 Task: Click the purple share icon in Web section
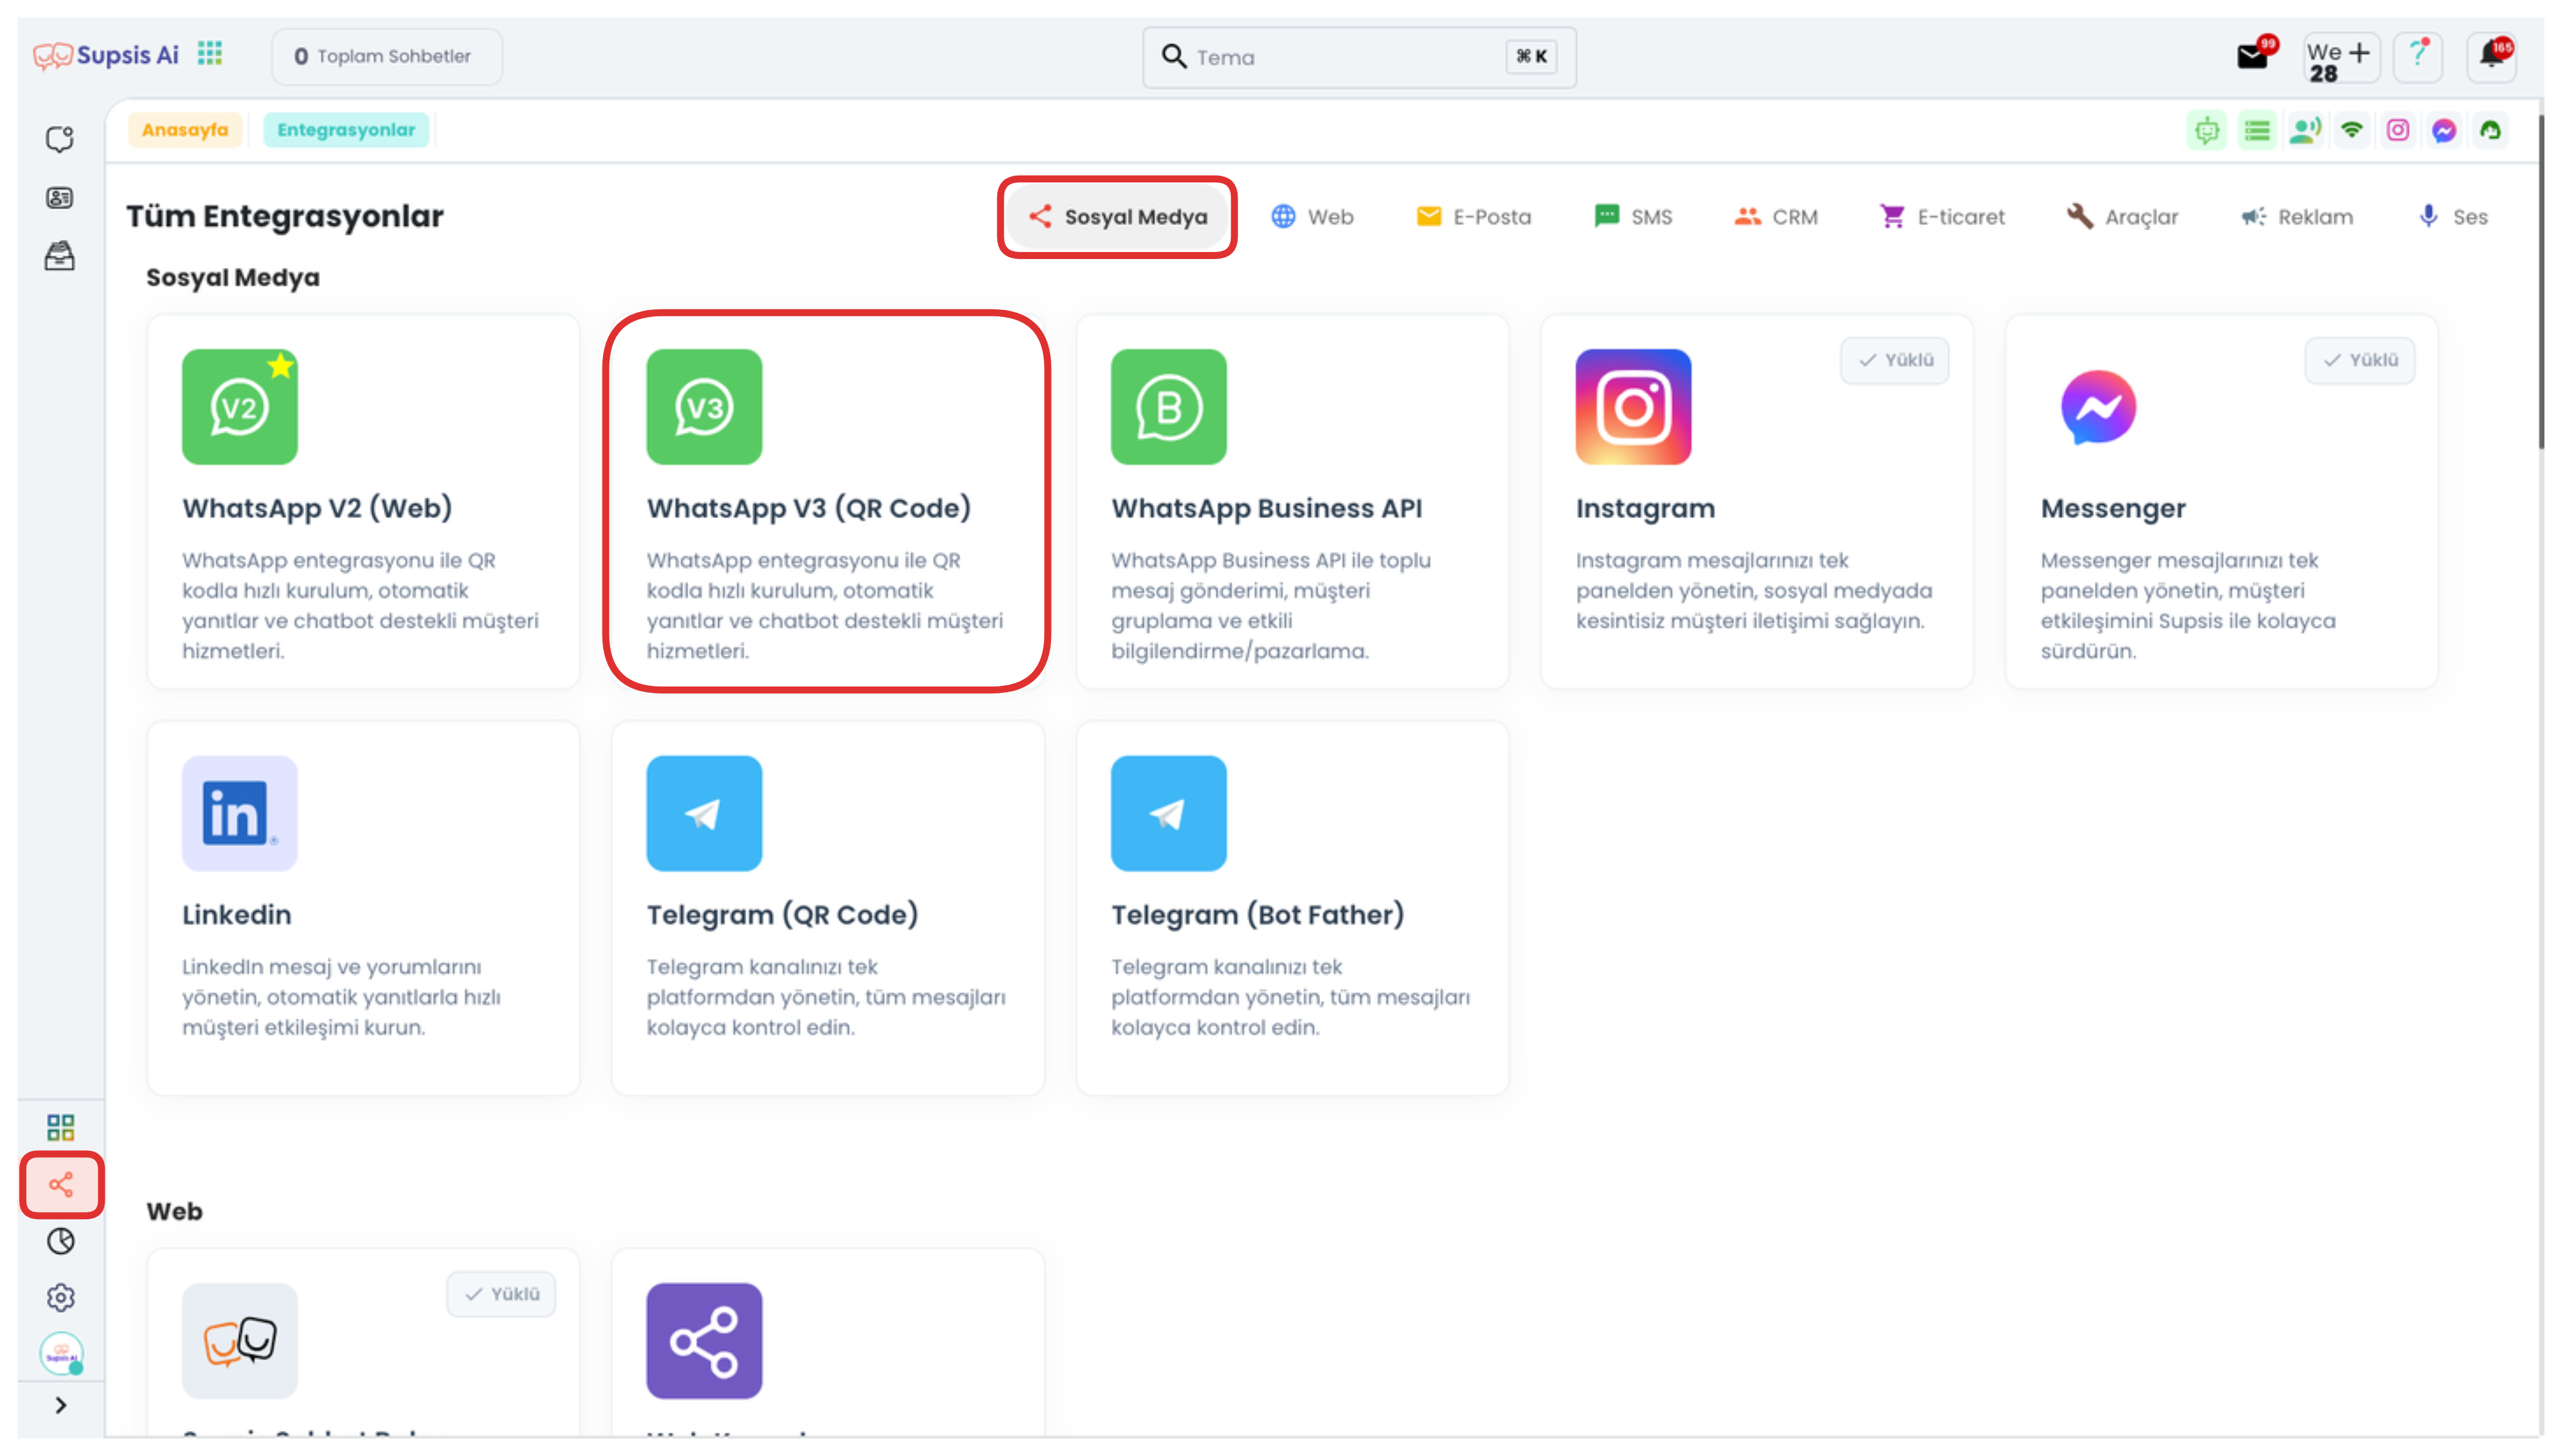(704, 1340)
